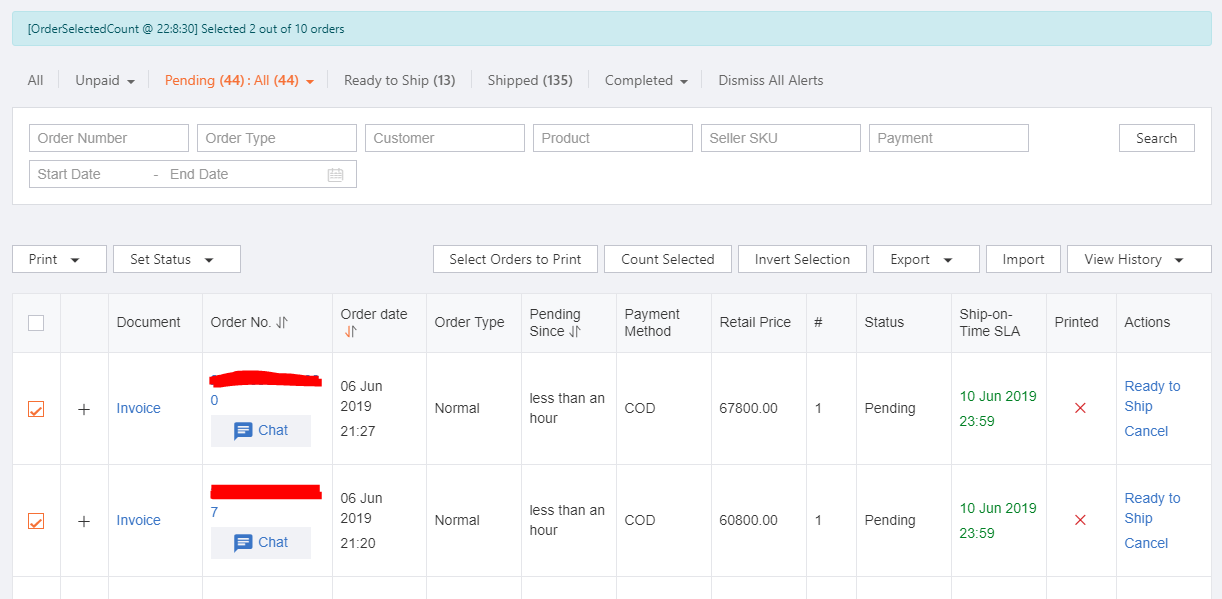Switch to the Ready to Ship tab
1222x599 pixels.
[399, 80]
